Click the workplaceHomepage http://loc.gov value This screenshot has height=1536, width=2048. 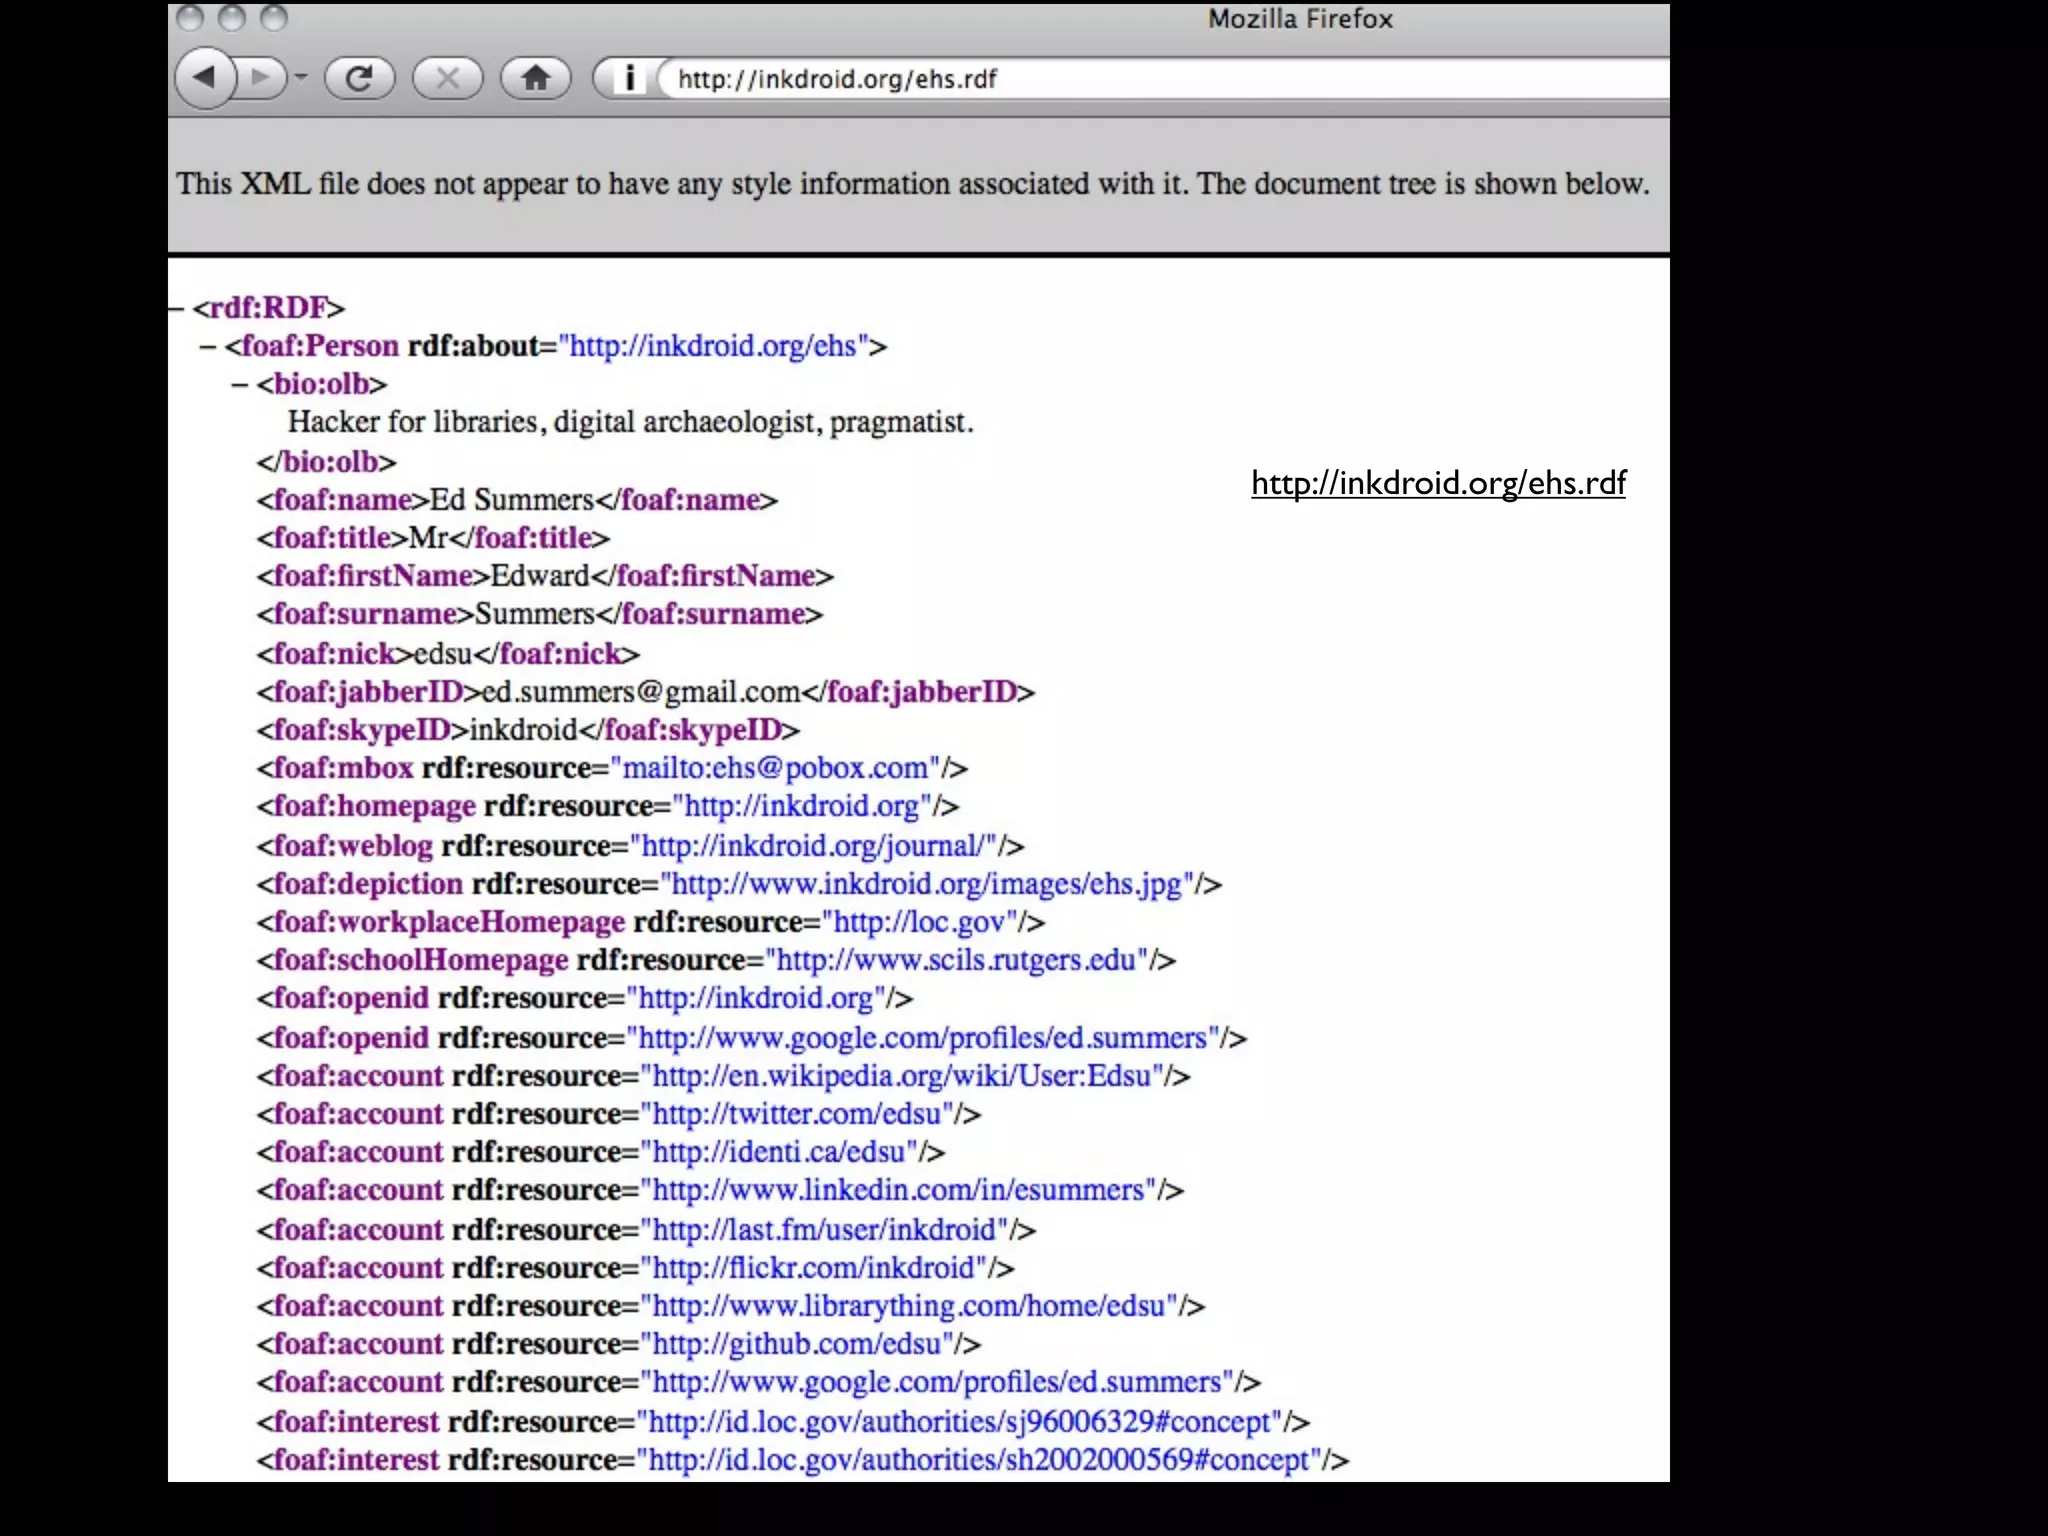click(x=919, y=922)
